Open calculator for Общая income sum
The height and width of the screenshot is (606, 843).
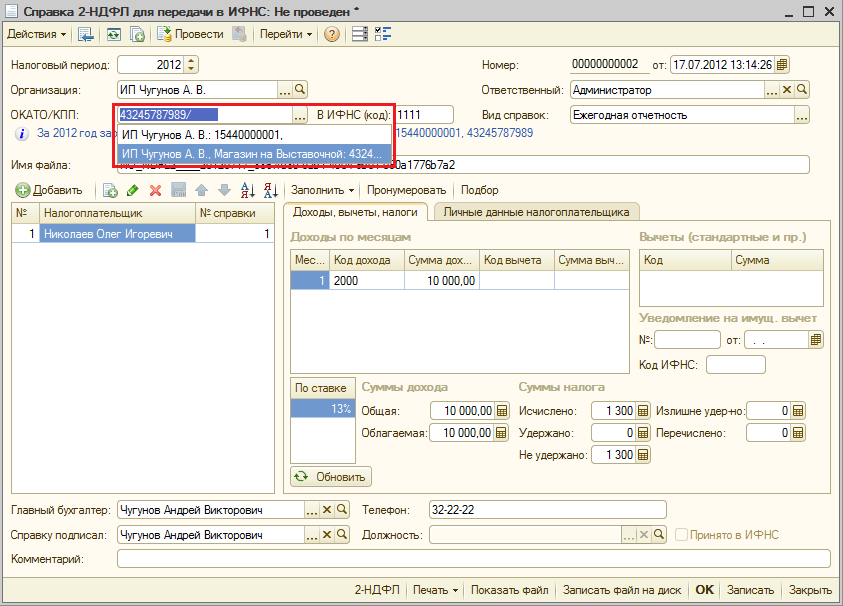click(502, 411)
